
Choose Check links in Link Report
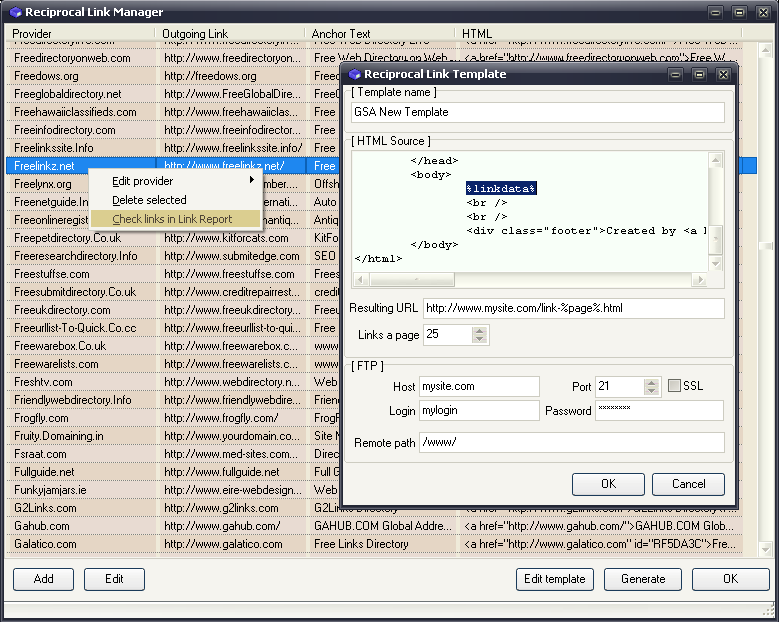click(172, 219)
